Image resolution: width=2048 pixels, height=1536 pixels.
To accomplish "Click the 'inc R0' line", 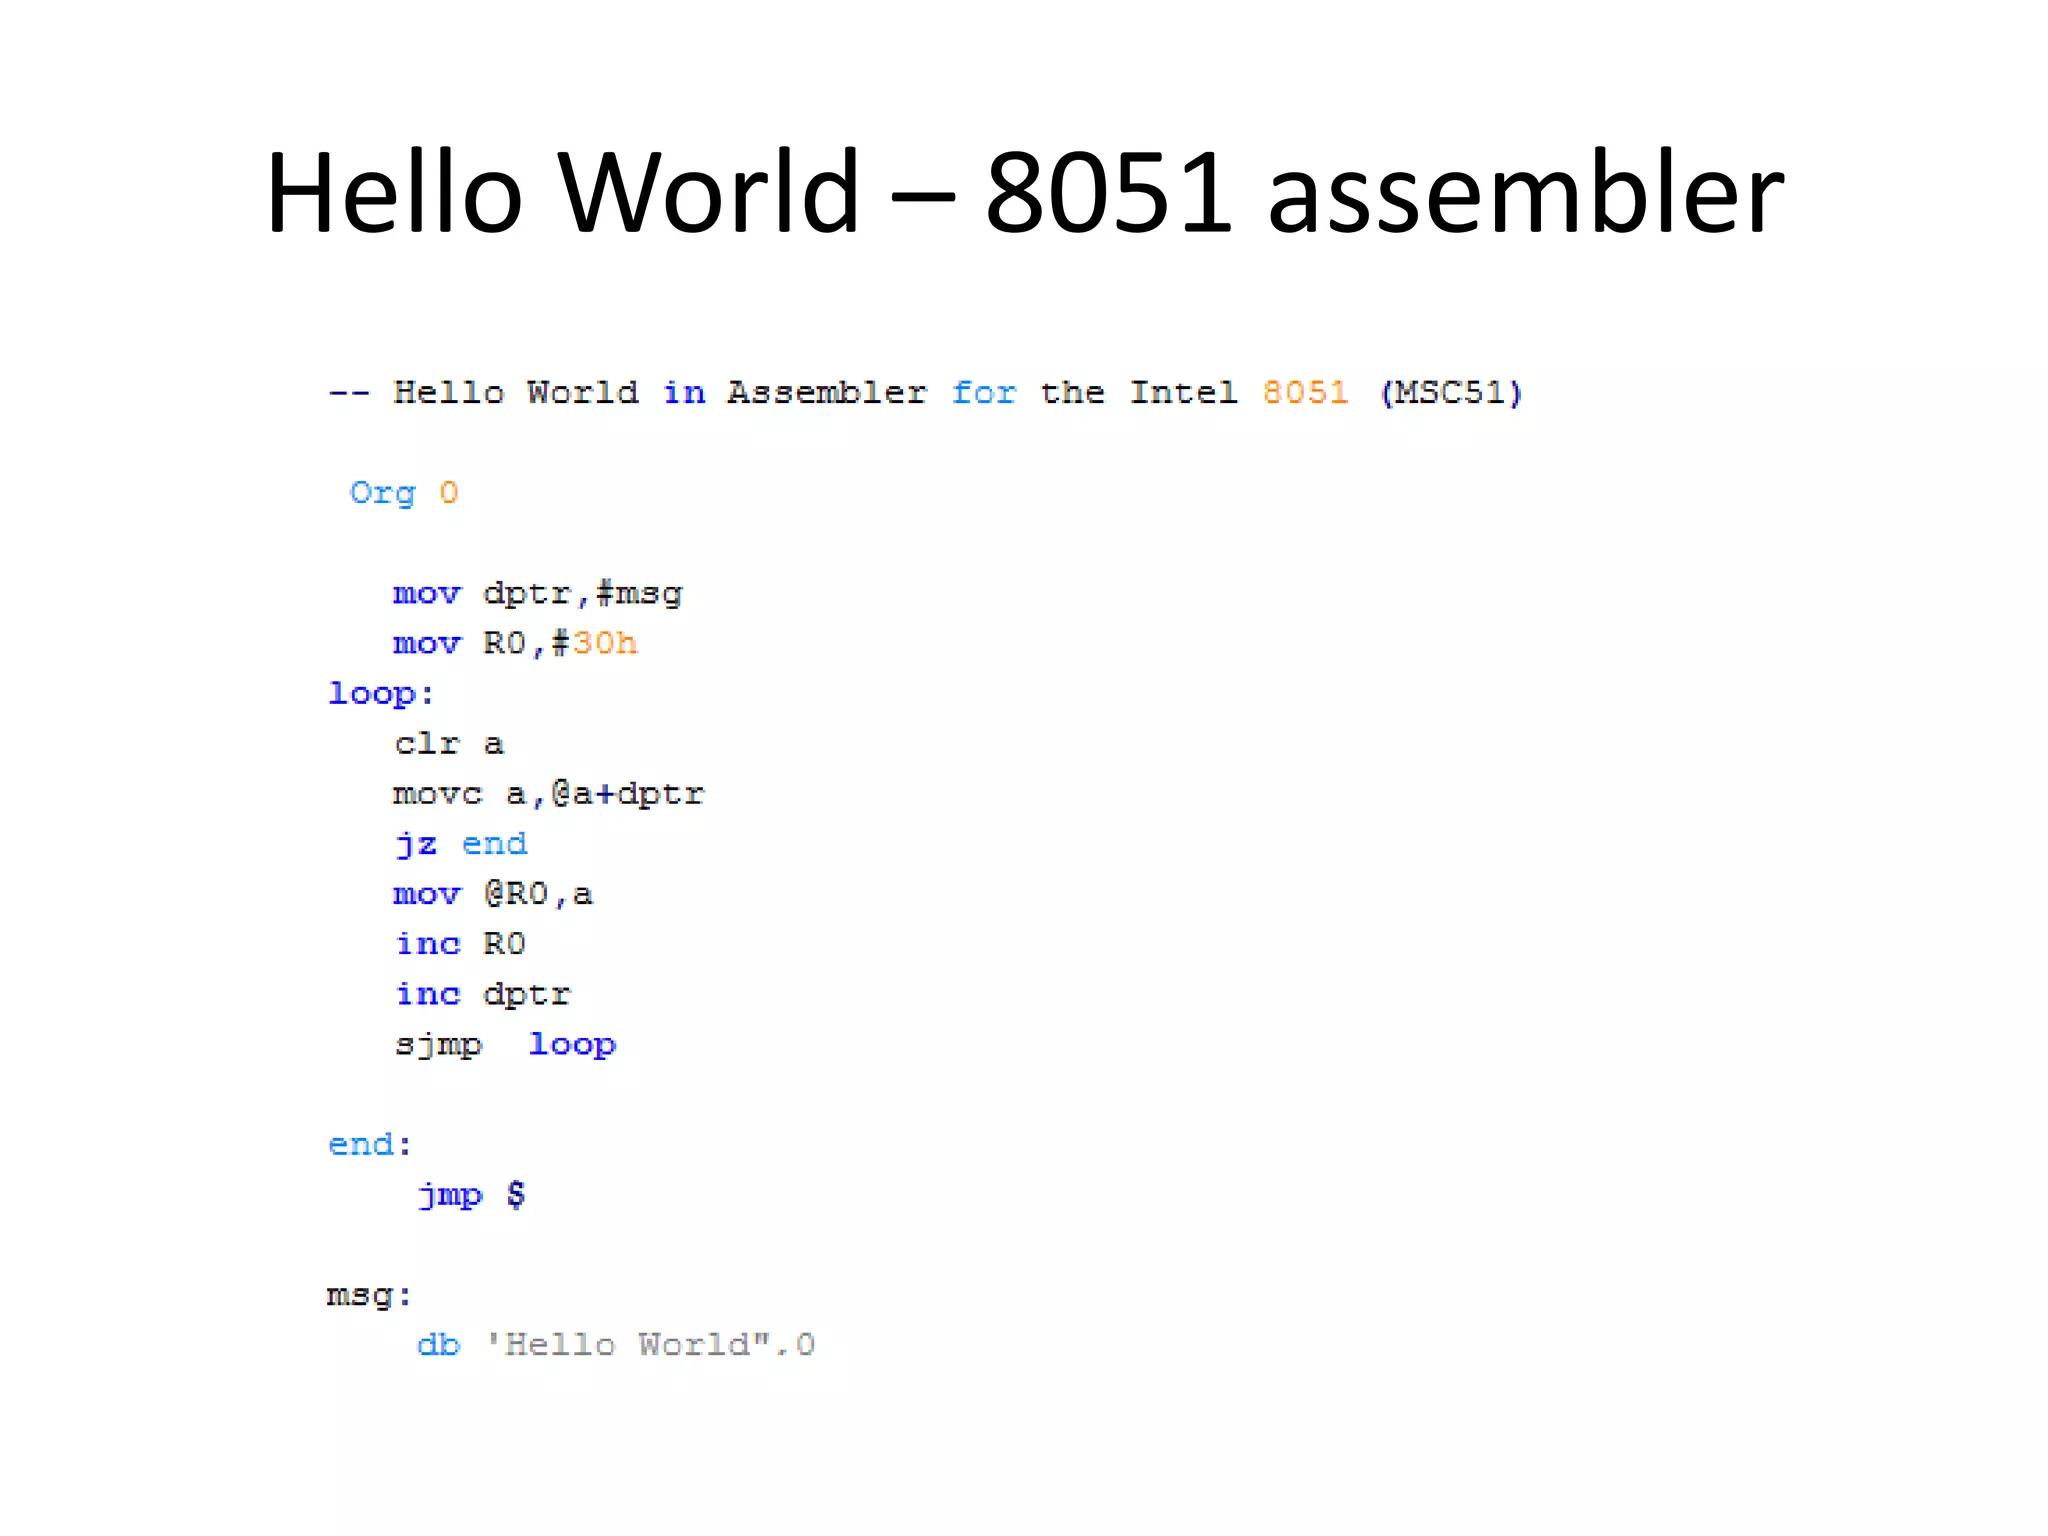I will [x=461, y=944].
